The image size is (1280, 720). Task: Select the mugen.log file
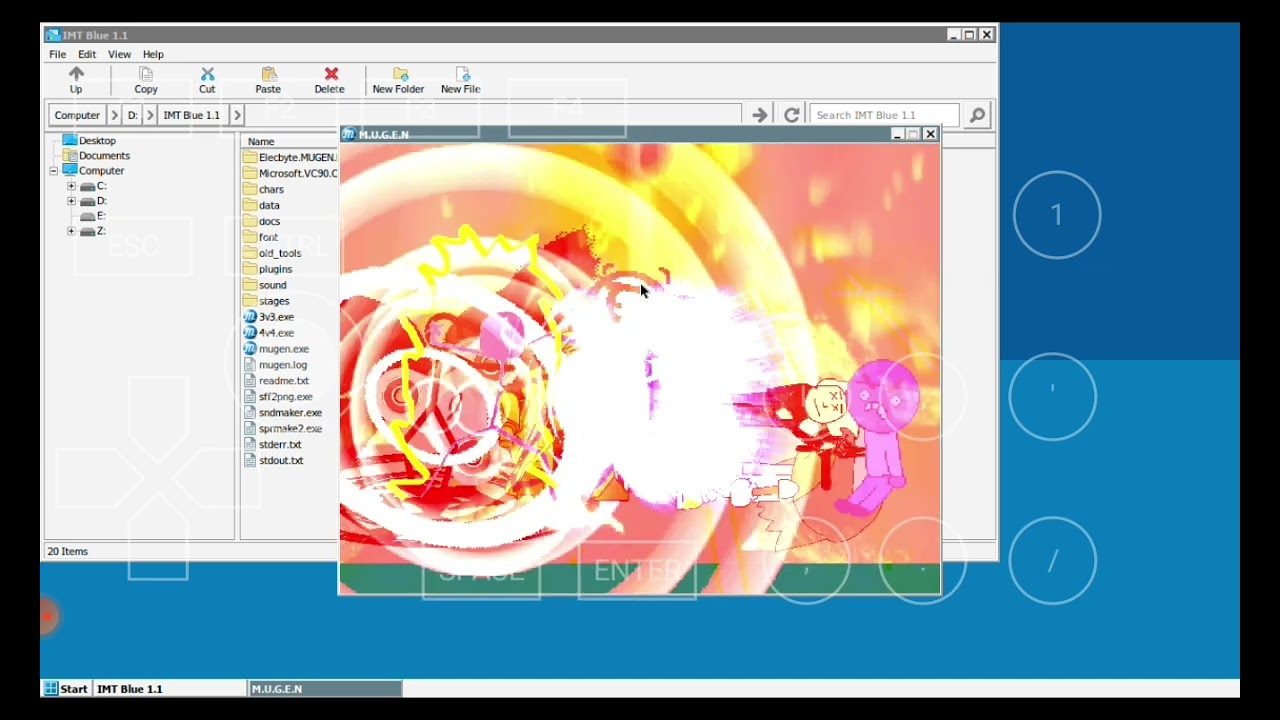pos(275,365)
